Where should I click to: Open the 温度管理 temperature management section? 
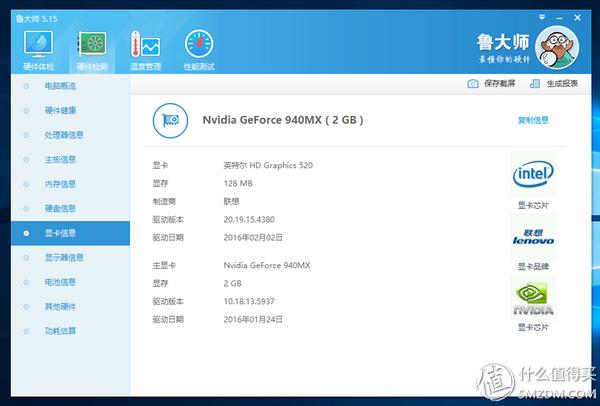pyautogui.click(x=146, y=50)
